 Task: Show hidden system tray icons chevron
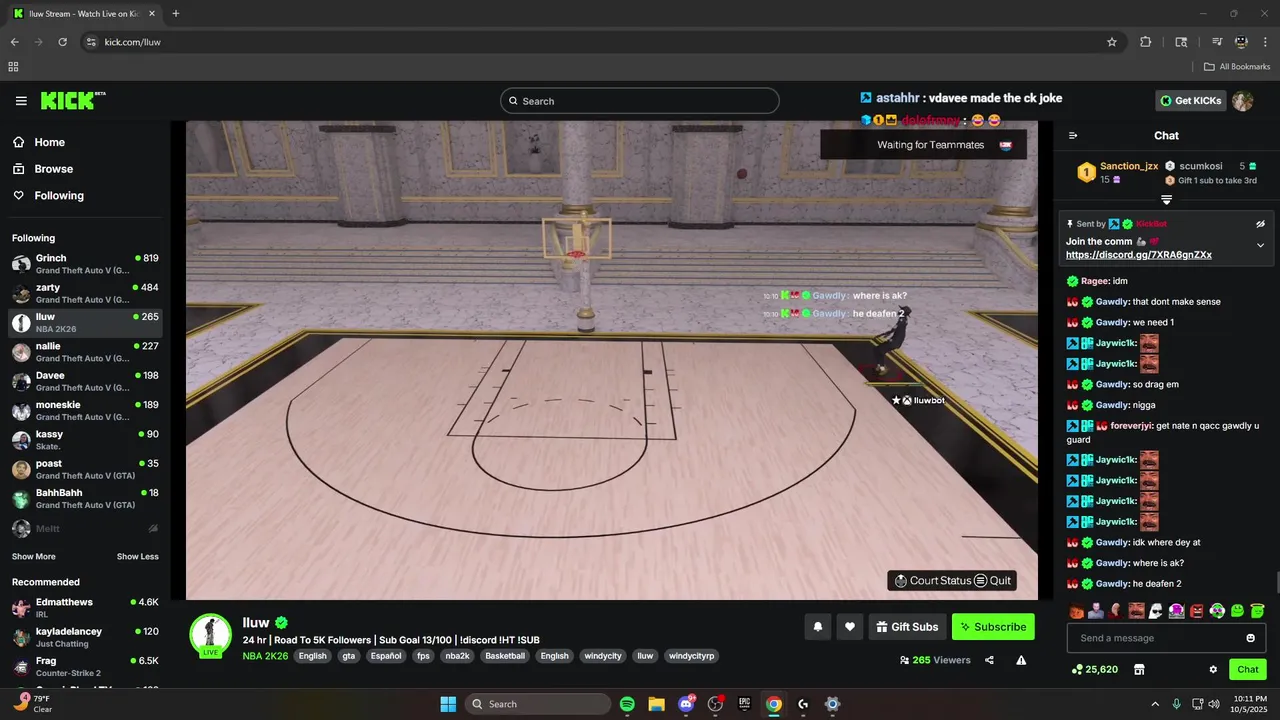1155,704
